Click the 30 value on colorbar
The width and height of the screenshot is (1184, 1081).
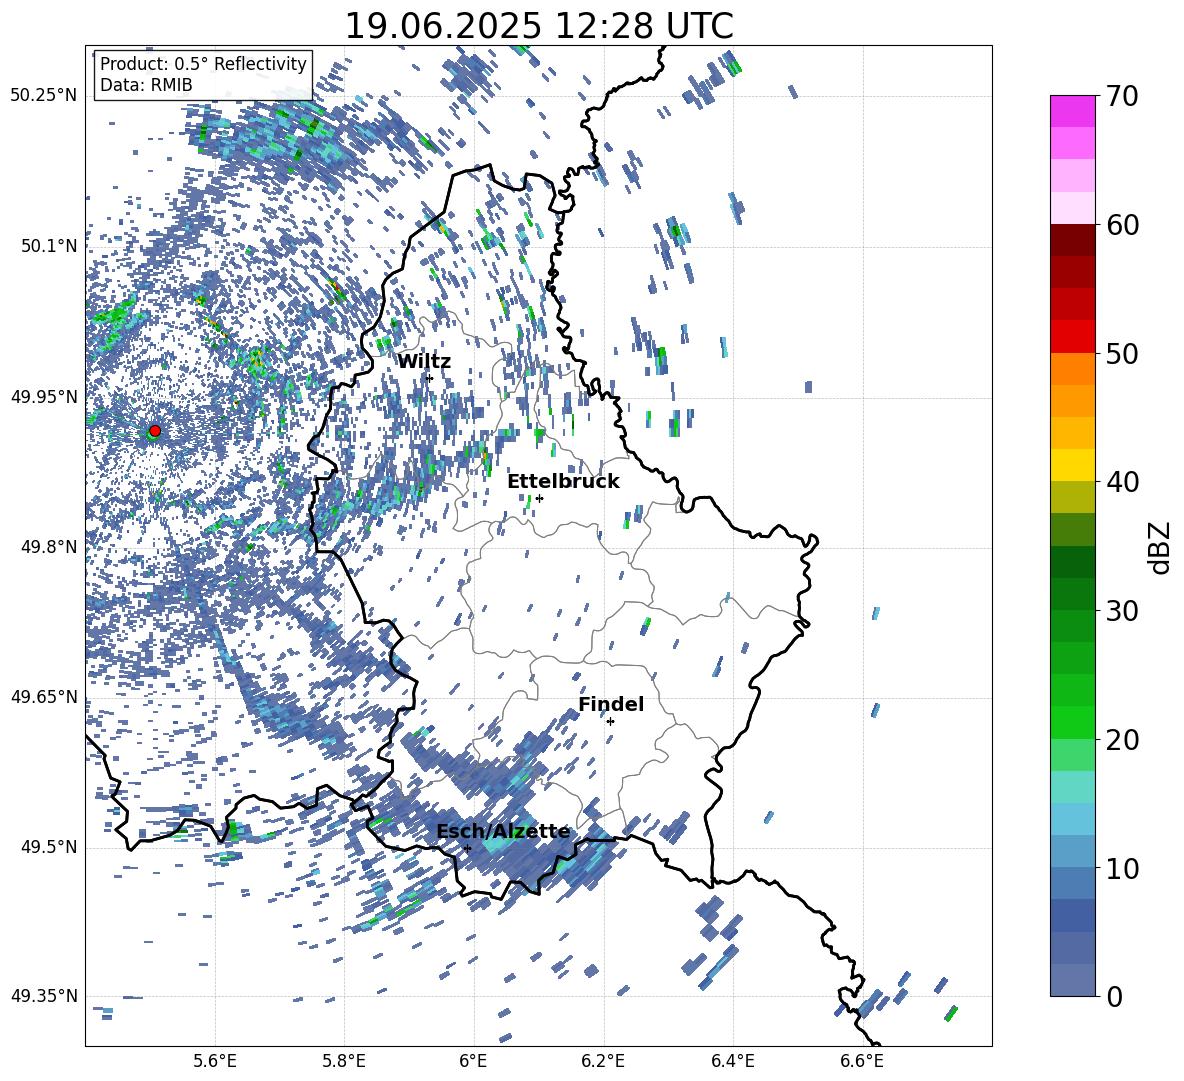(1123, 611)
